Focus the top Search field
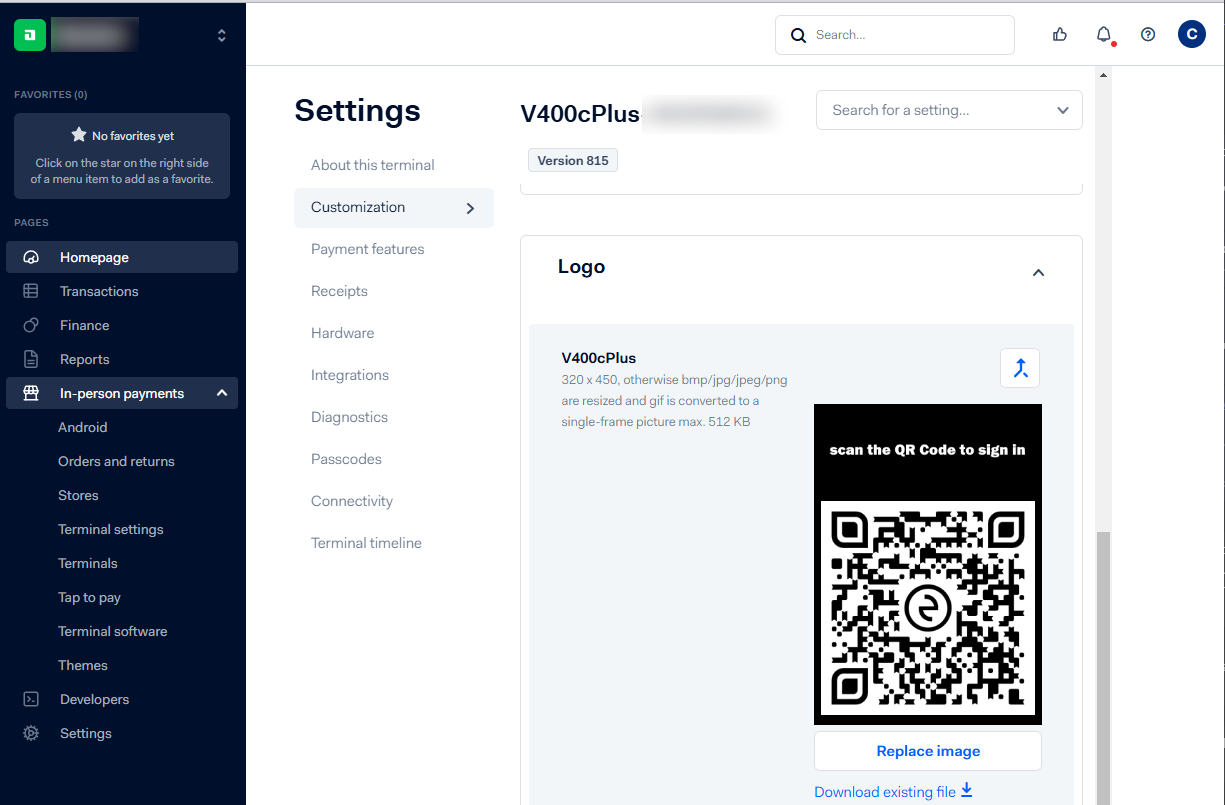The image size is (1225, 805). pyautogui.click(x=895, y=35)
